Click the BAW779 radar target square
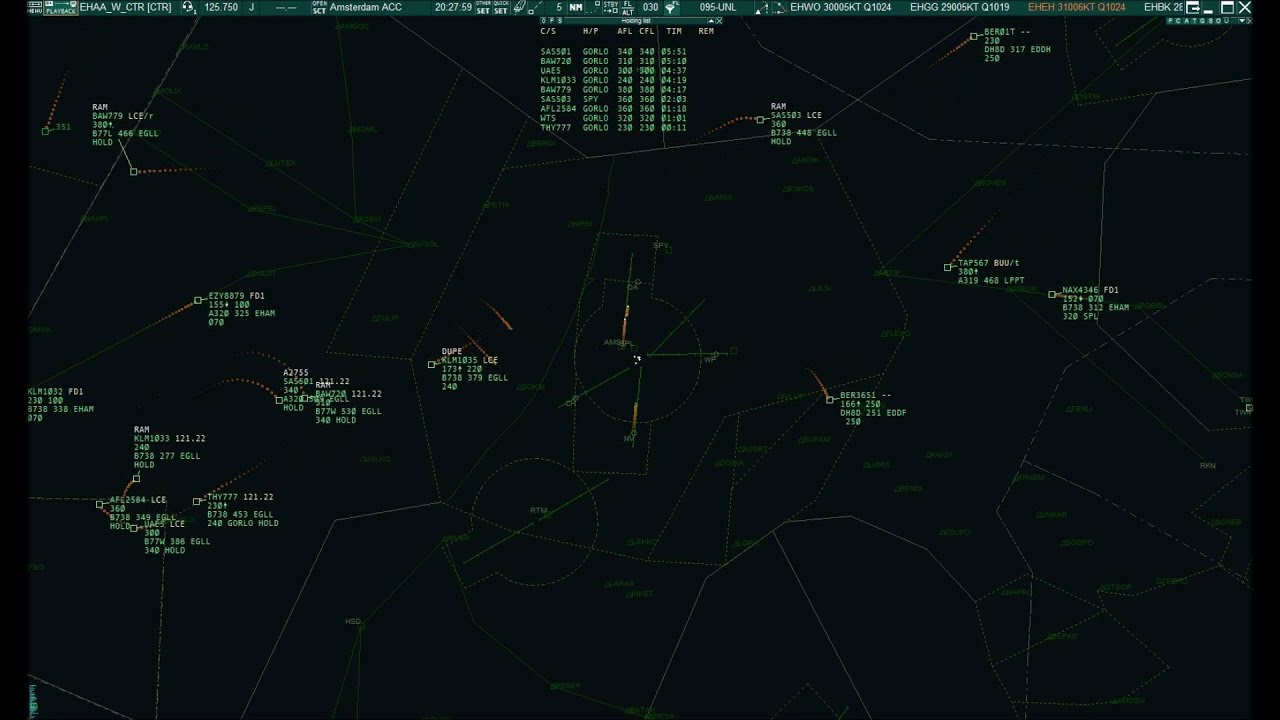The width and height of the screenshot is (1280, 720). point(134,171)
